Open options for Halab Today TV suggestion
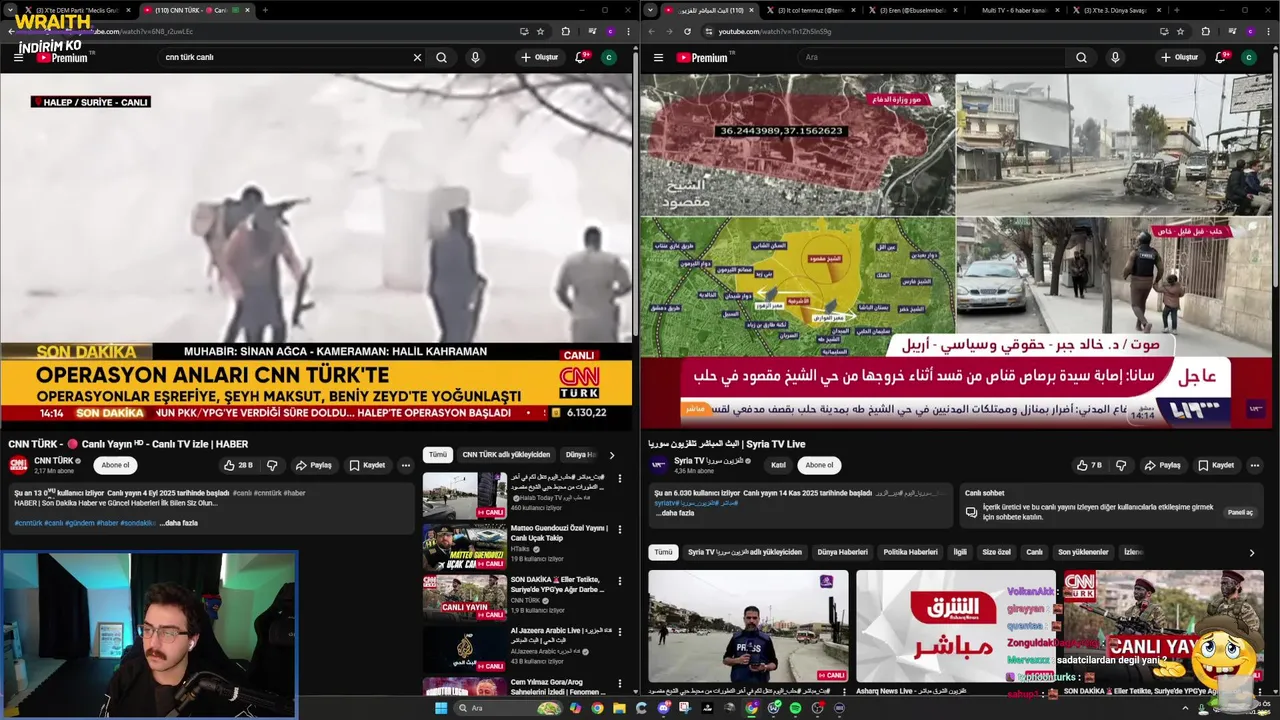 click(619, 478)
